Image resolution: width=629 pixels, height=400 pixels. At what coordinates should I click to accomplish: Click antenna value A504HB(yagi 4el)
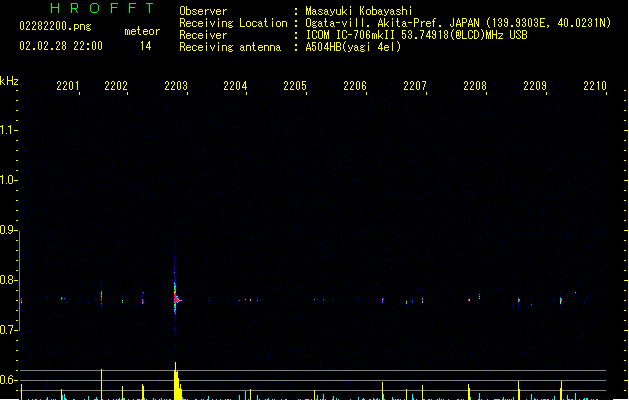(353, 47)
